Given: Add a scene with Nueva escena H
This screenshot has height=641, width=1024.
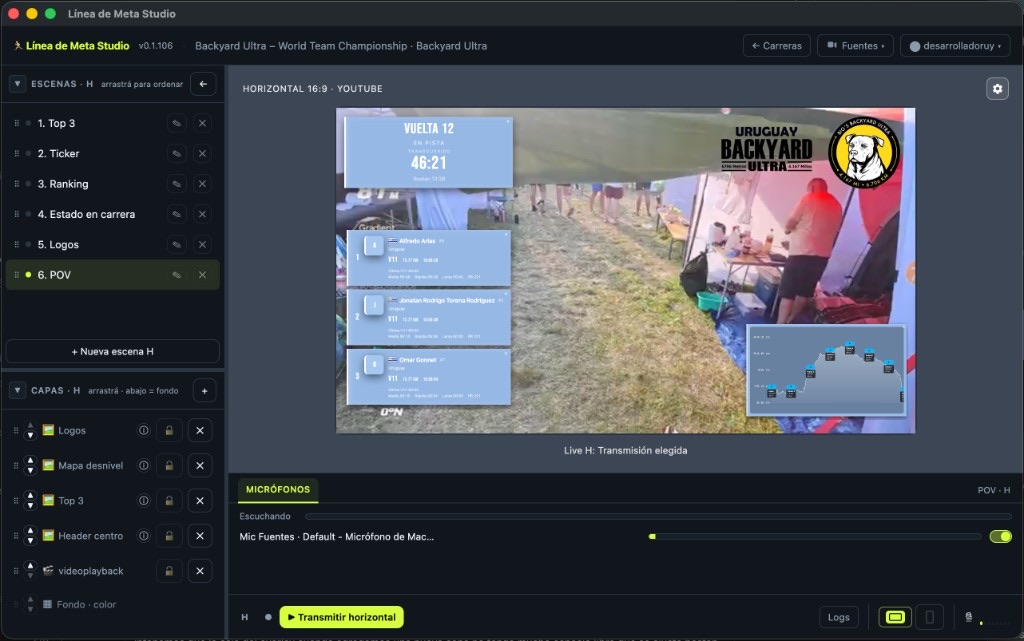Looking at the screenshot, I should coord(112,351).
